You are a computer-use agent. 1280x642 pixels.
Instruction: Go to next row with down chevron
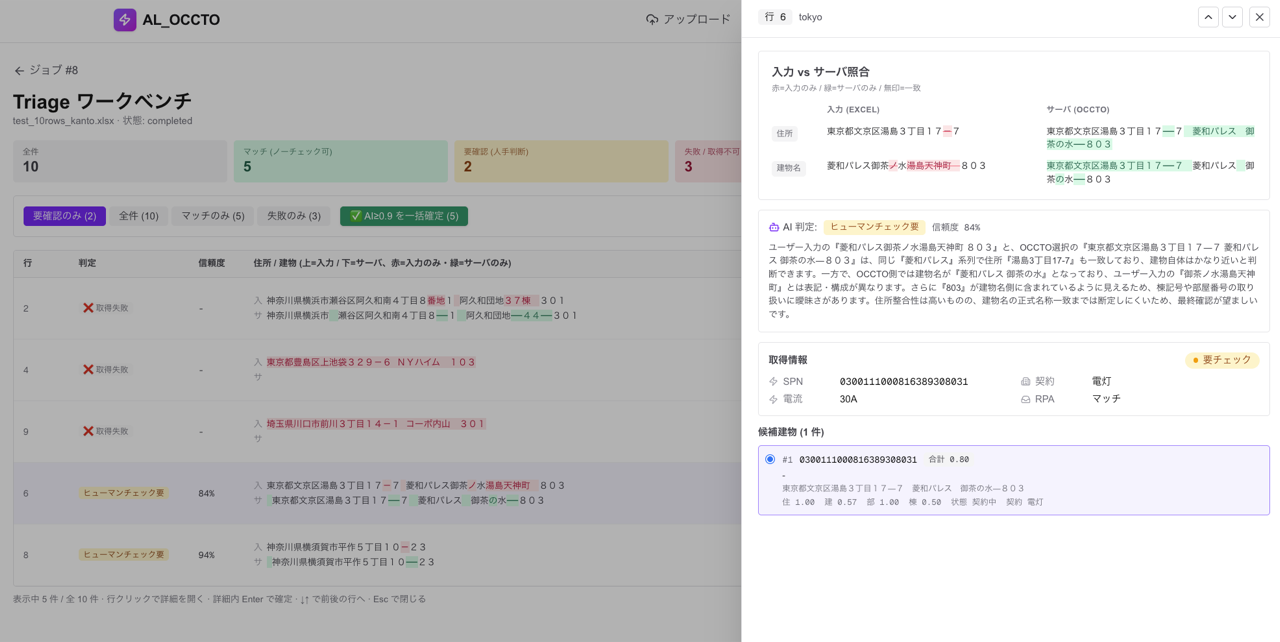pyautogui.click(x=1233, y=17)
